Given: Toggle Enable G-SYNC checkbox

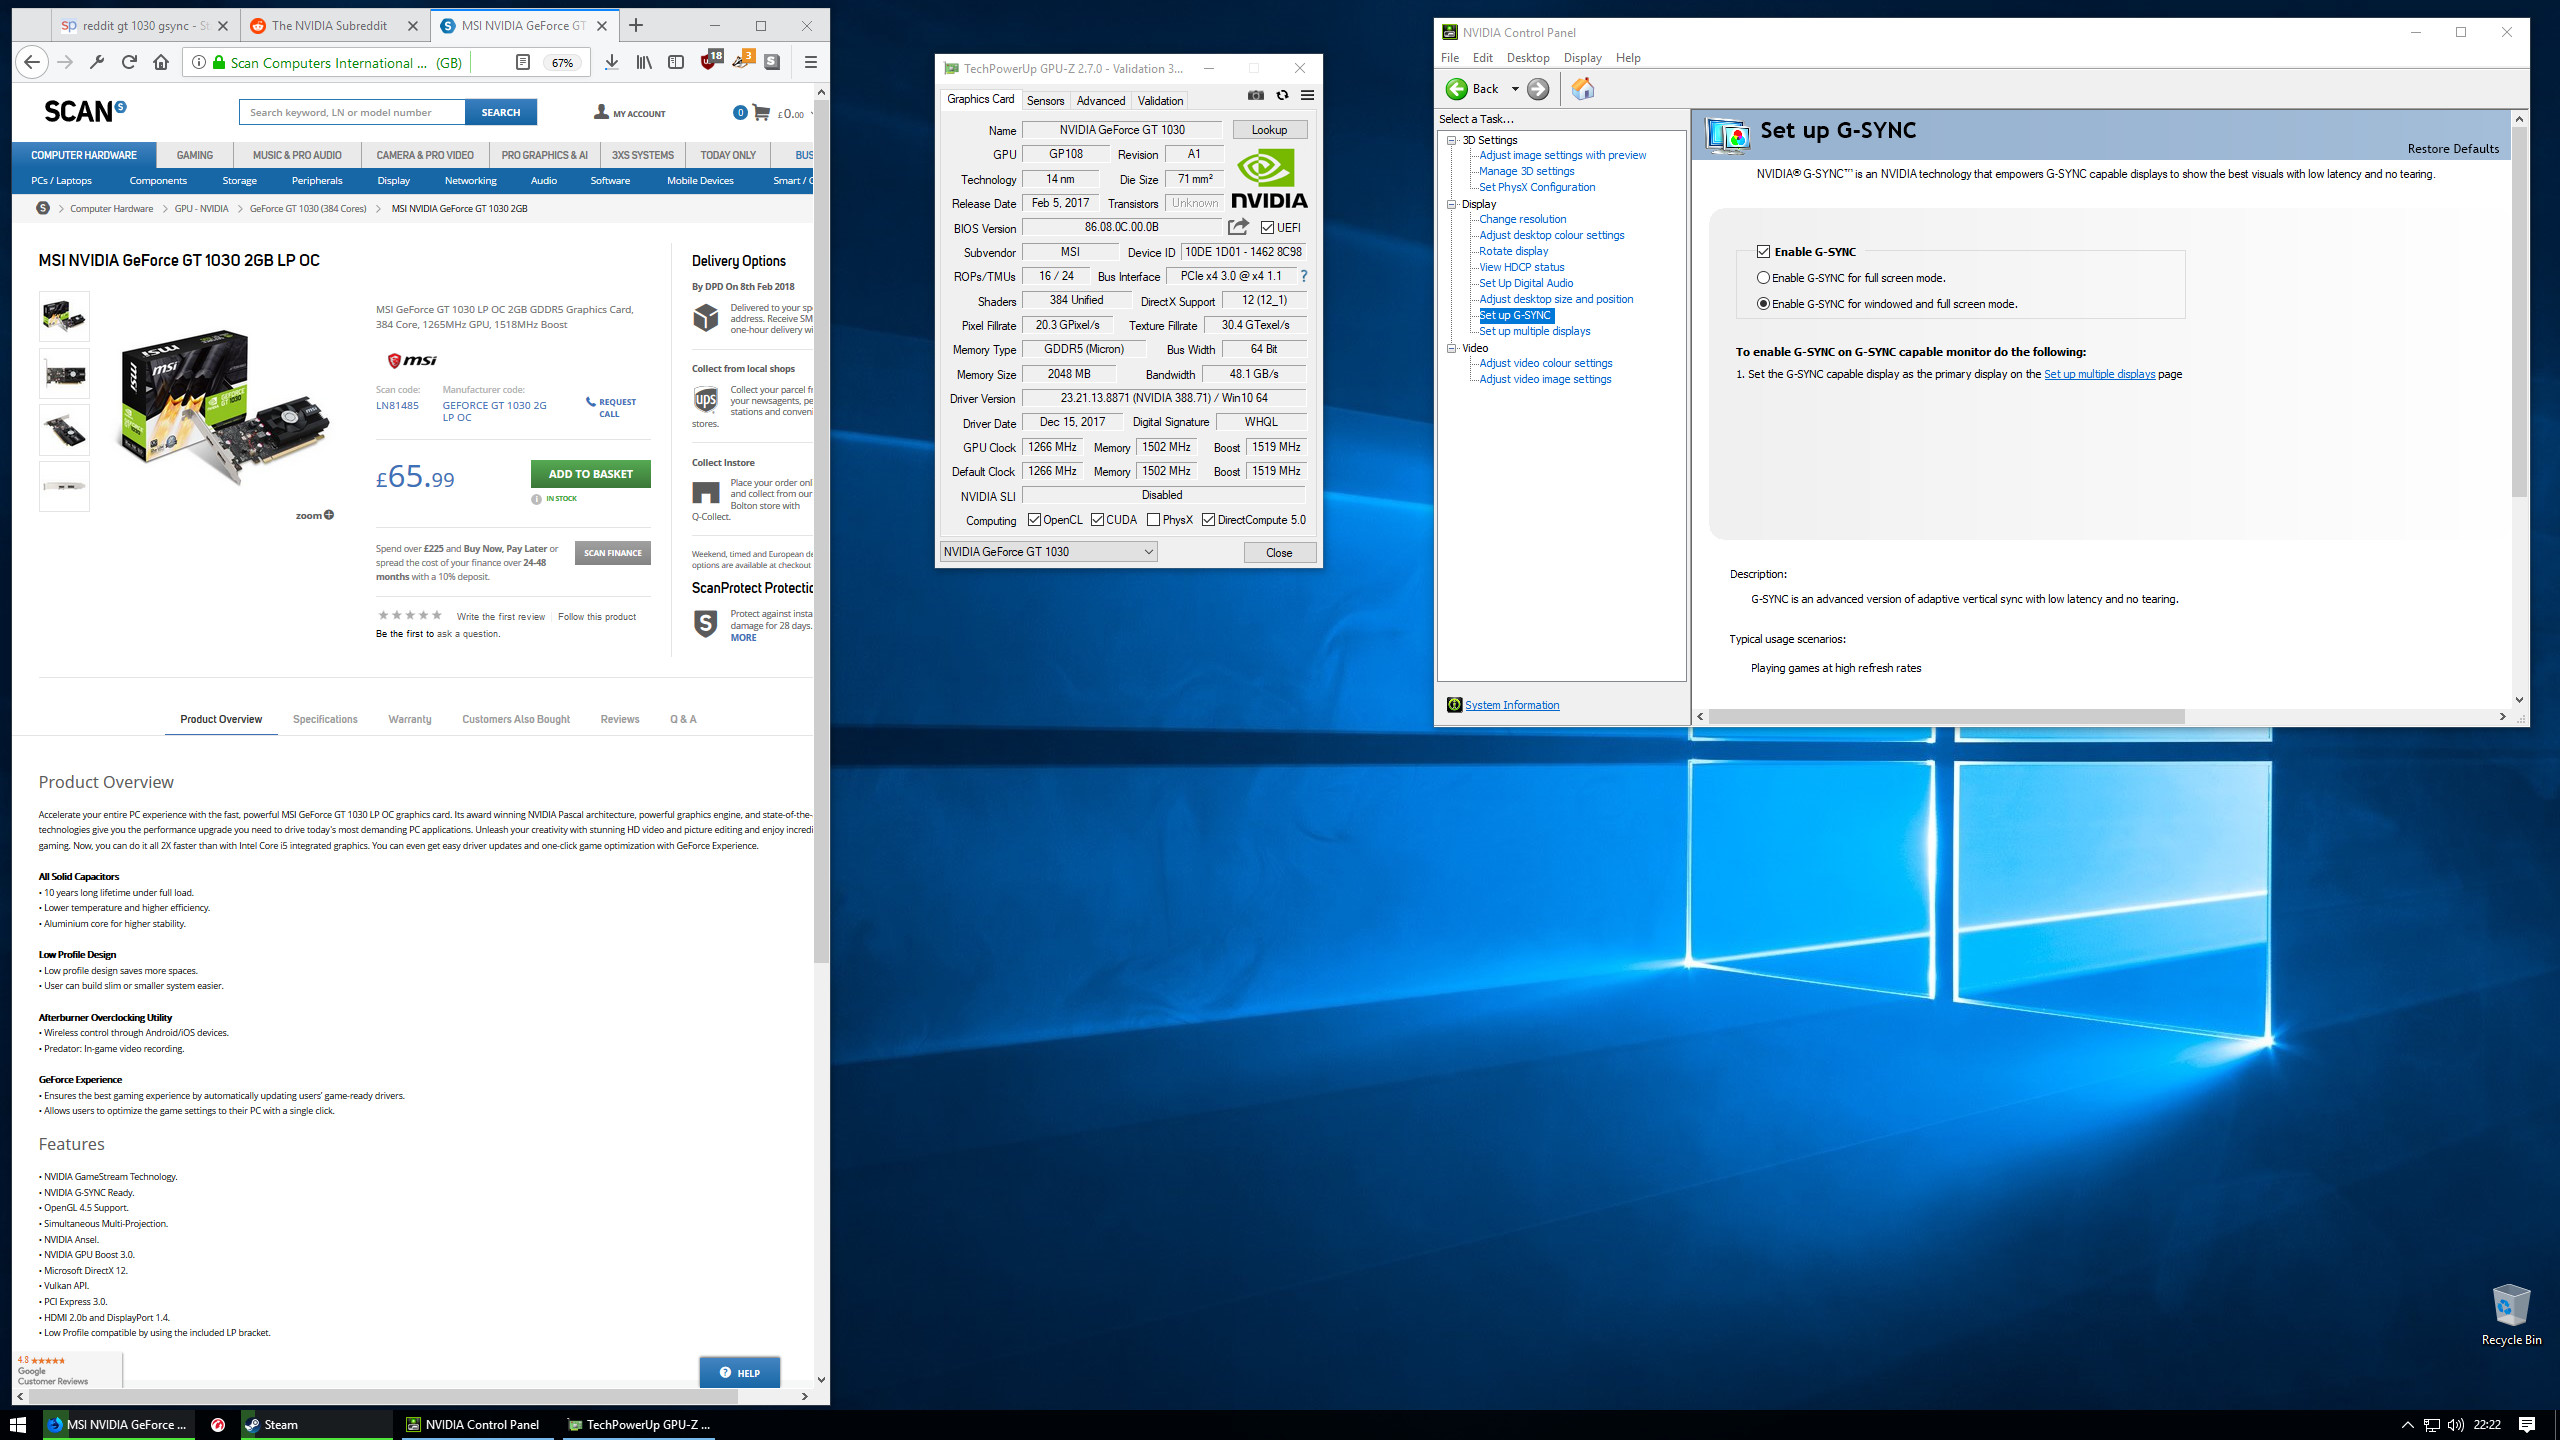Looking at the screenshot, I should (x=1765, y=251).
